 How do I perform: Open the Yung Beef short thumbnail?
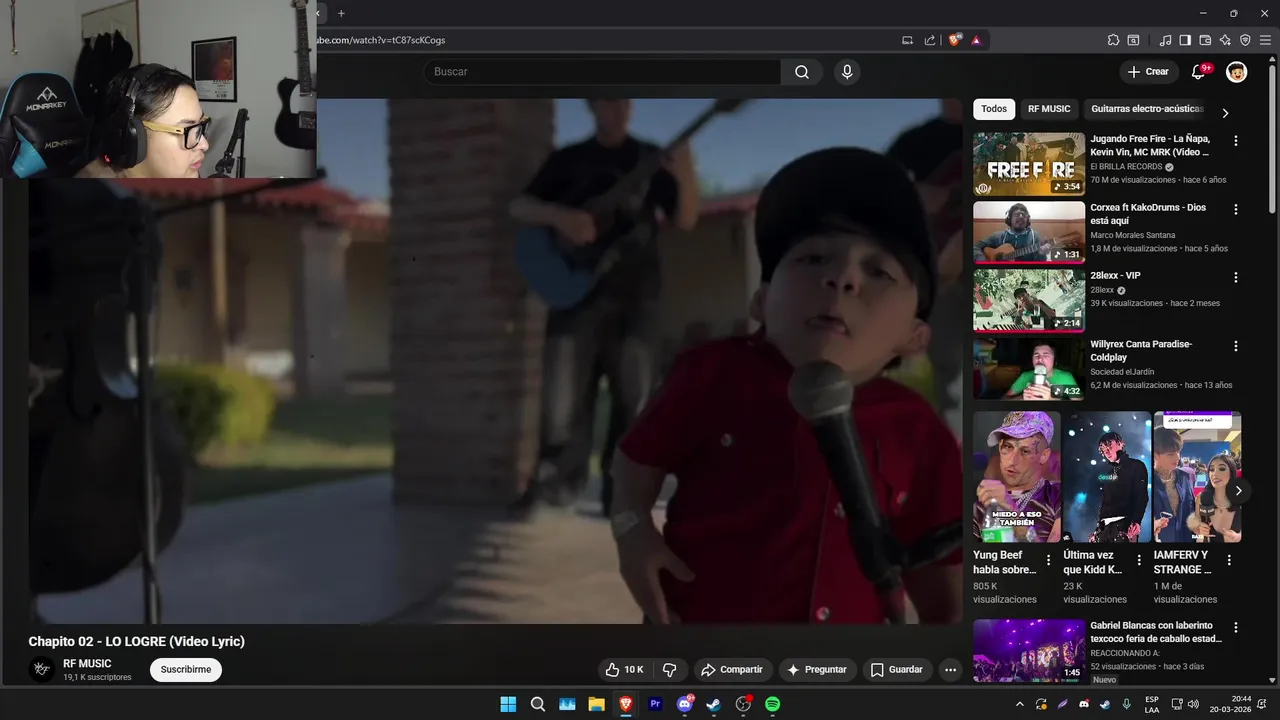pyautogui.click(x=1017, y=477)
